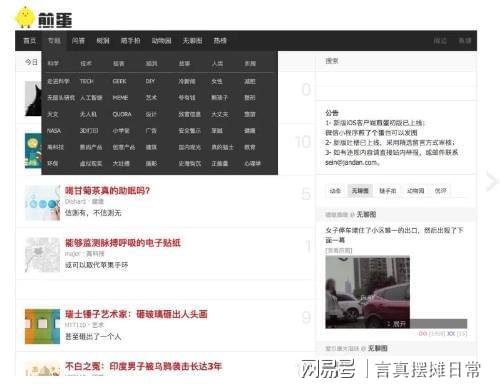Switch to 随手拍 tab in sidebar
The image size is (500, 389).
[x=388, y=191]
